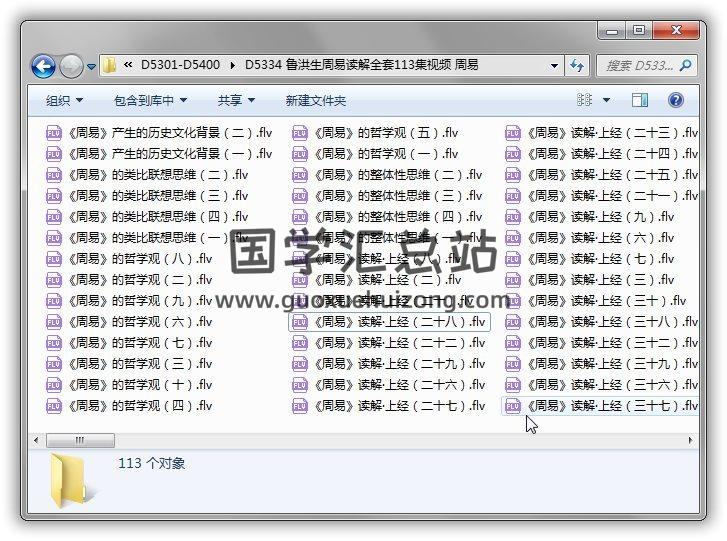Click in the search box field
The height and width of the screenshot is (541, 727).
(x=638, y=66)
